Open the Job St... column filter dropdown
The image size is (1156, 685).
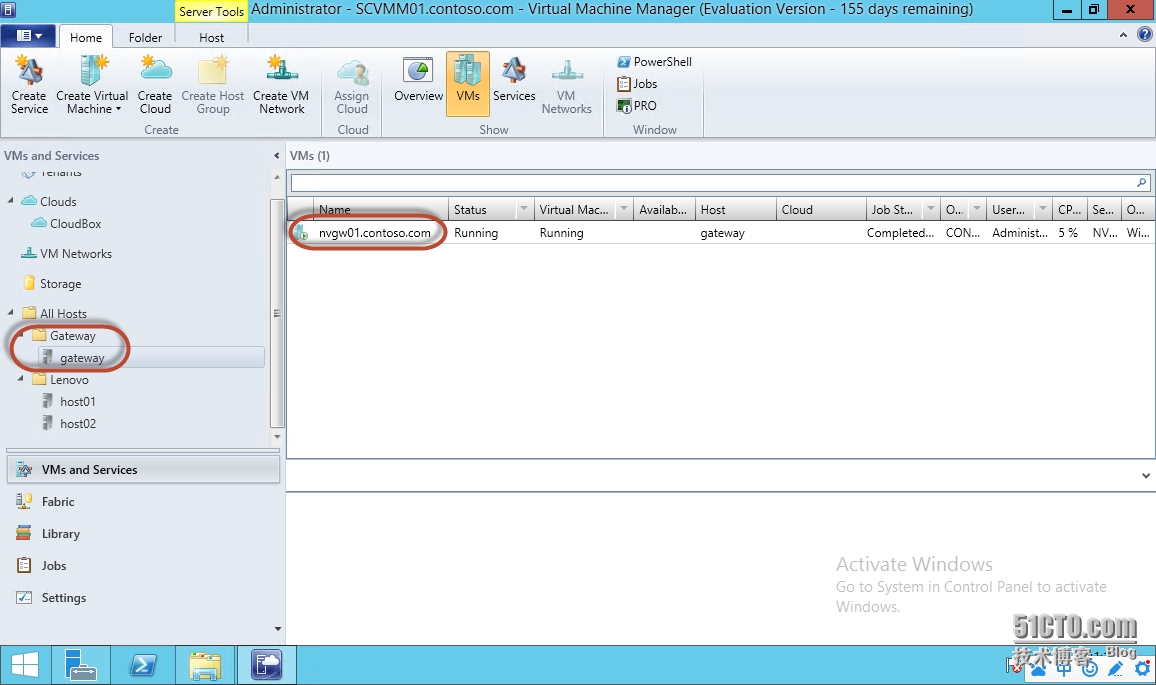(930, 209)
